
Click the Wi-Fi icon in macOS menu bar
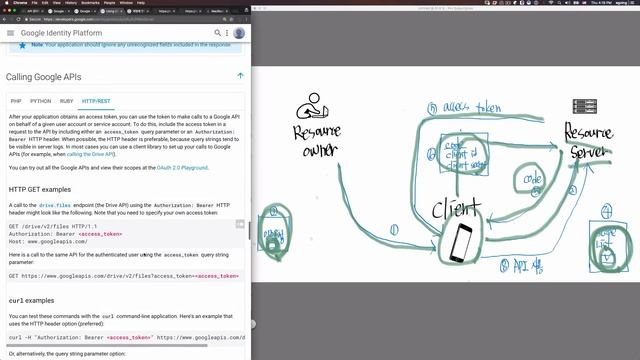click(550, 2)
